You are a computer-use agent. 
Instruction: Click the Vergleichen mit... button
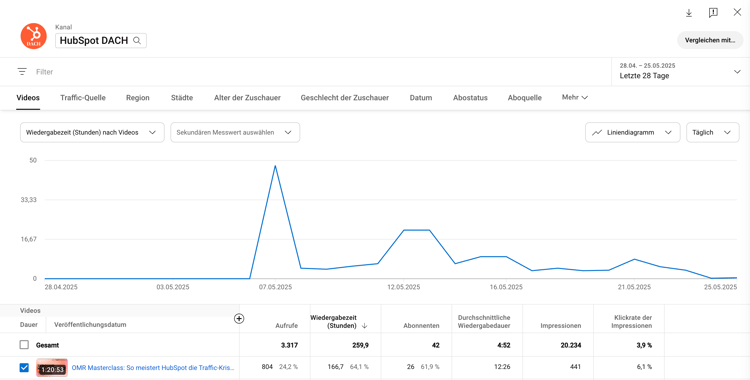(710, 41)
